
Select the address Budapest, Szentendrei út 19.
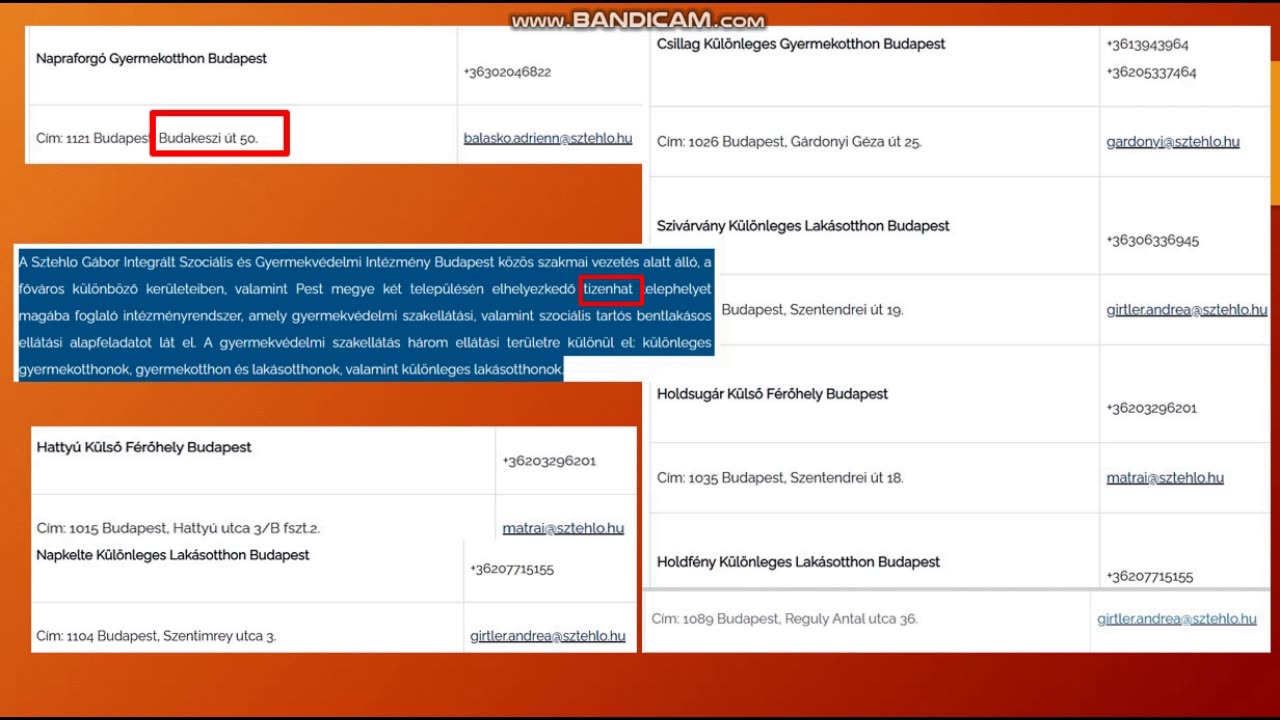[812, 311]
